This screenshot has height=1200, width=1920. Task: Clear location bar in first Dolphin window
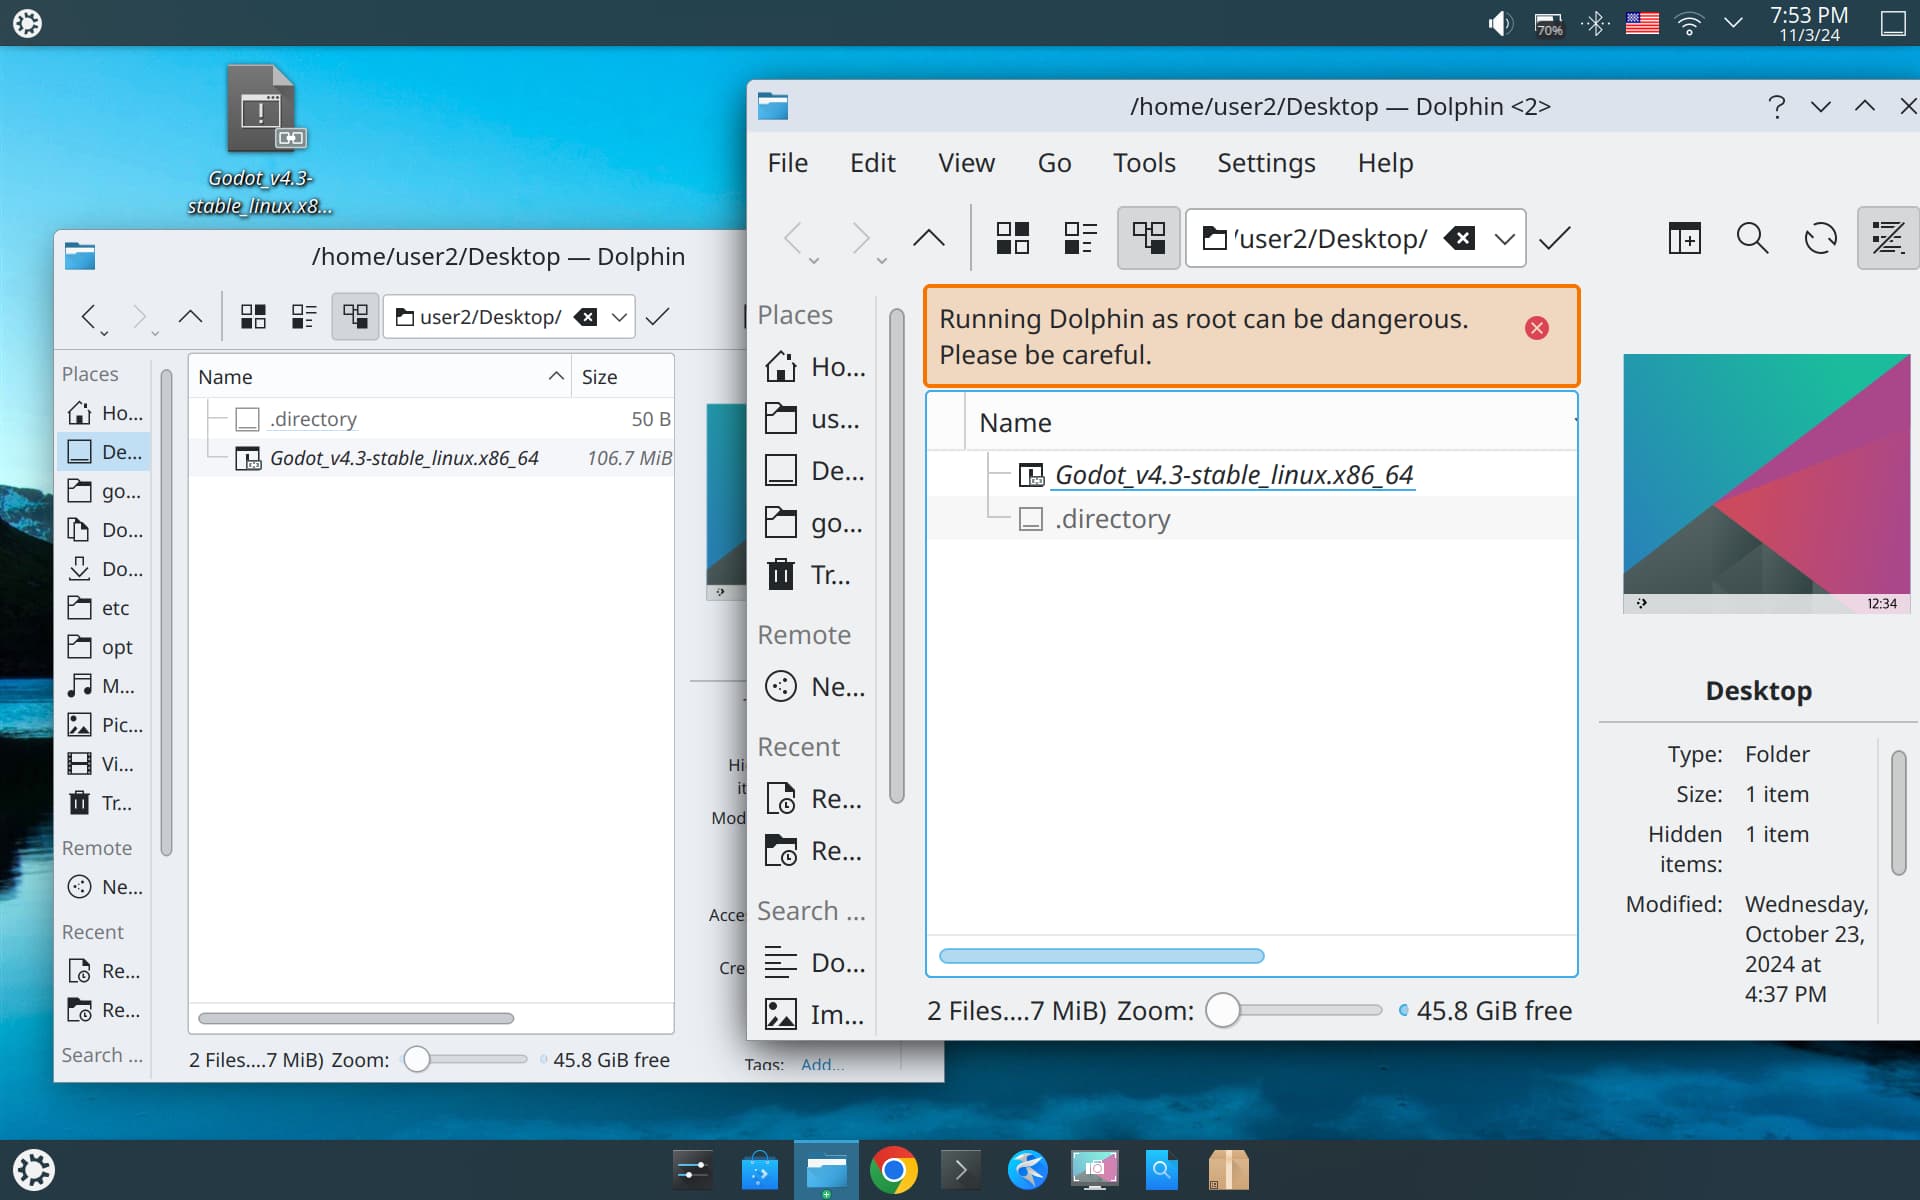coord(586,317)
